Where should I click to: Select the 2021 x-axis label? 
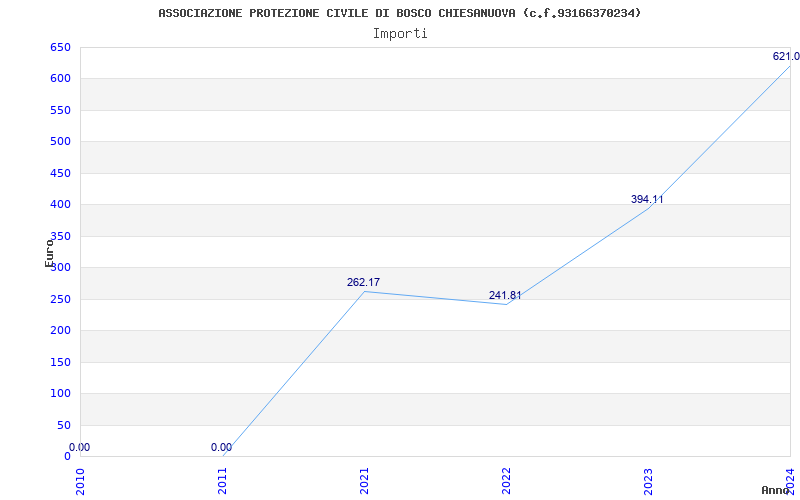coord(364,481)
